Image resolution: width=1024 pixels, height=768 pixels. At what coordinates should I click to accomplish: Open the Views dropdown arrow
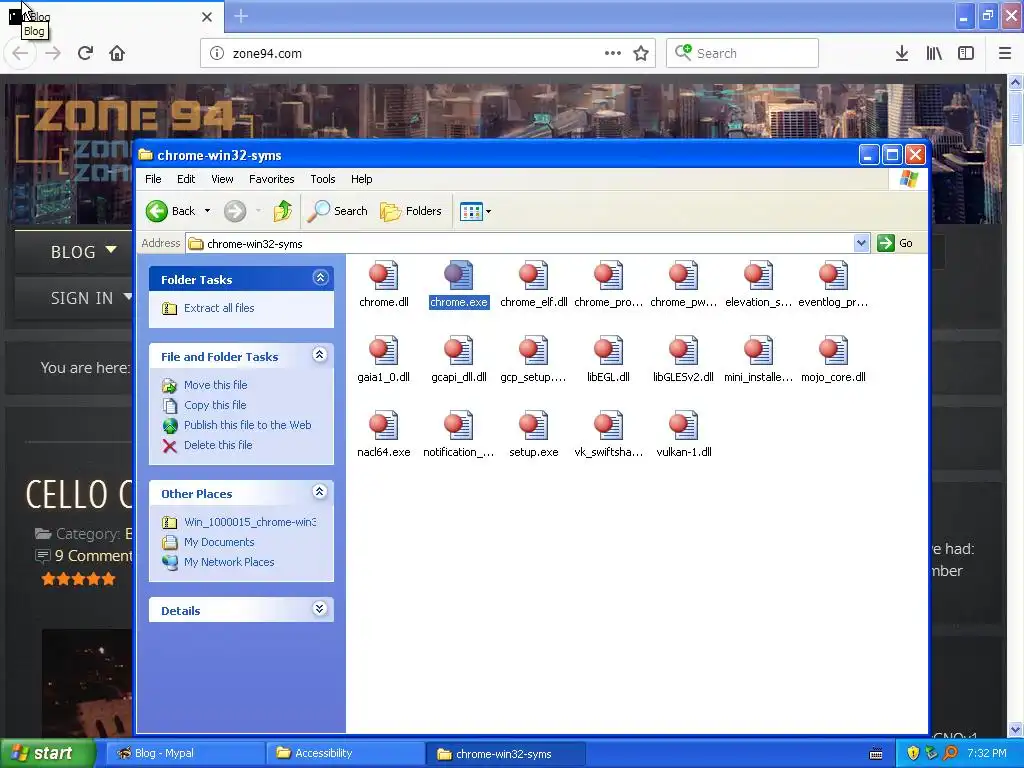point(488,212)
